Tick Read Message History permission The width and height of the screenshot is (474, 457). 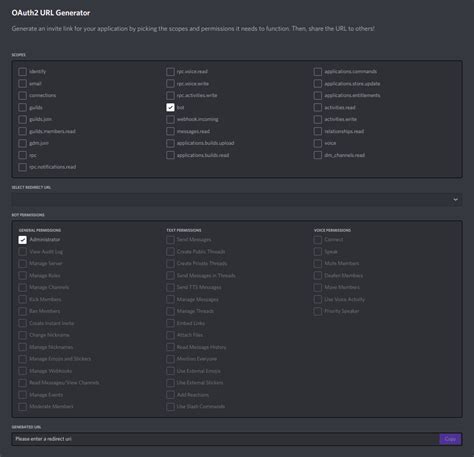point(170,347)
